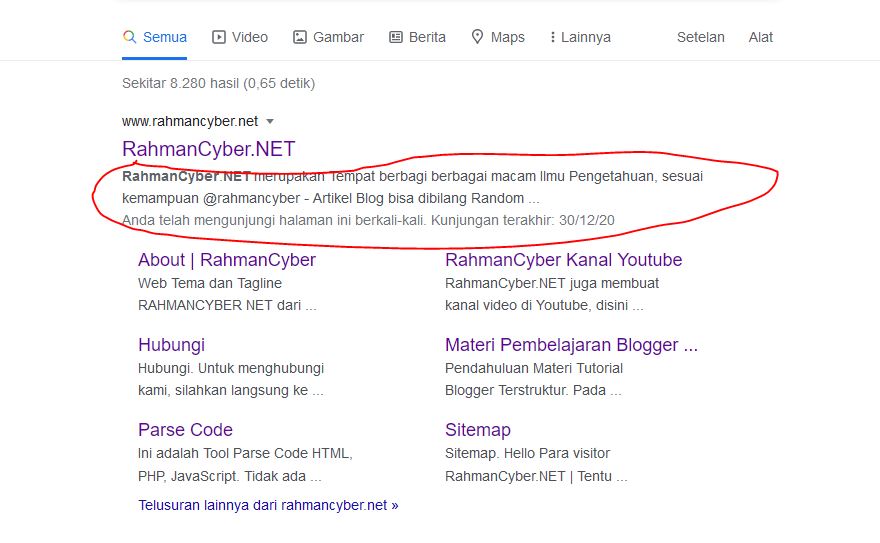This screenshot has width=880, height=543.
Task: Click the www.rahmancyber.net URL text
Action: (x=190, y=121)
